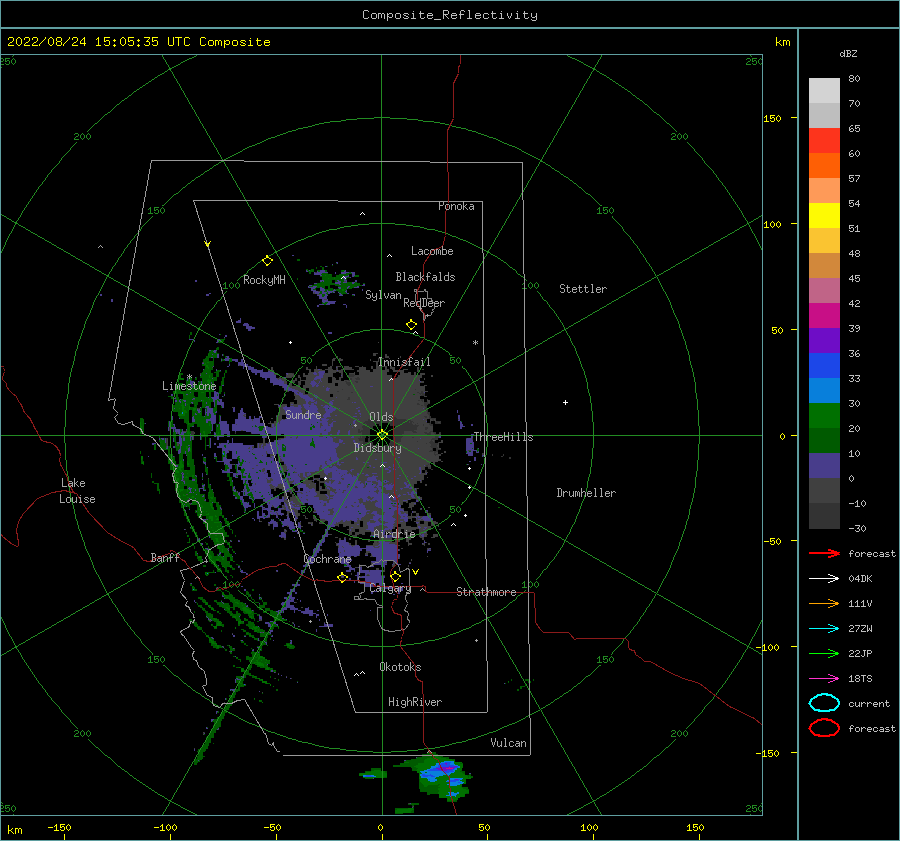
Task: Click the yellow diamond marker near Cochrane
Action: [343, 578]
